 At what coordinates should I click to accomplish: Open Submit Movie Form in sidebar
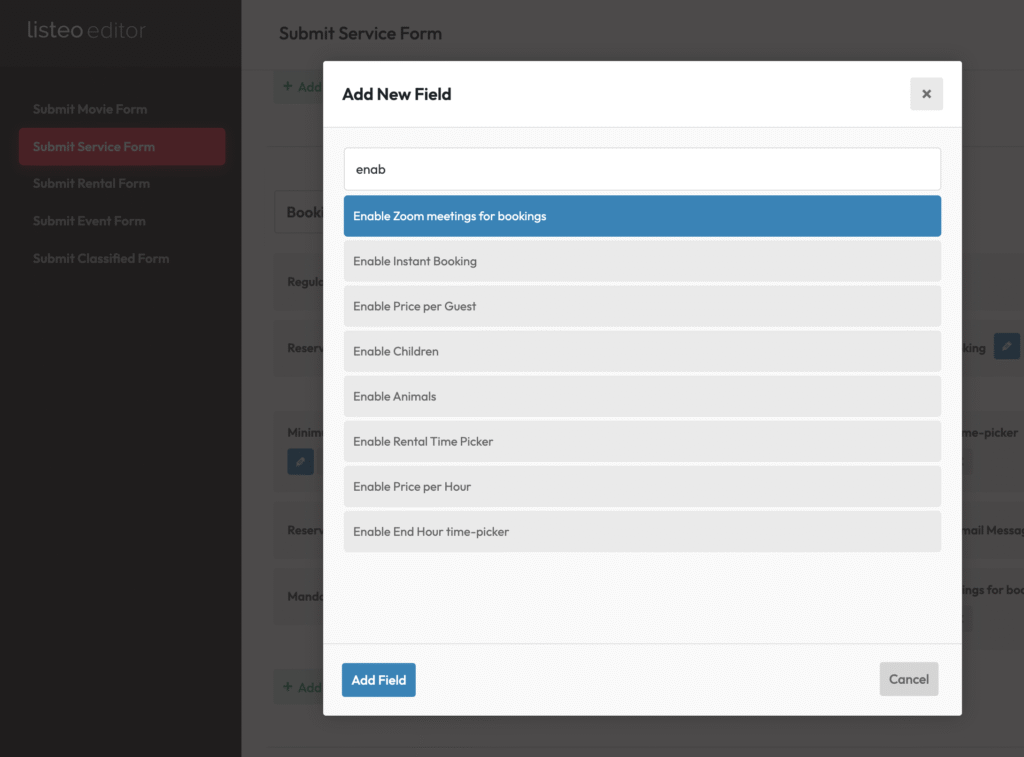coord(90,109)
